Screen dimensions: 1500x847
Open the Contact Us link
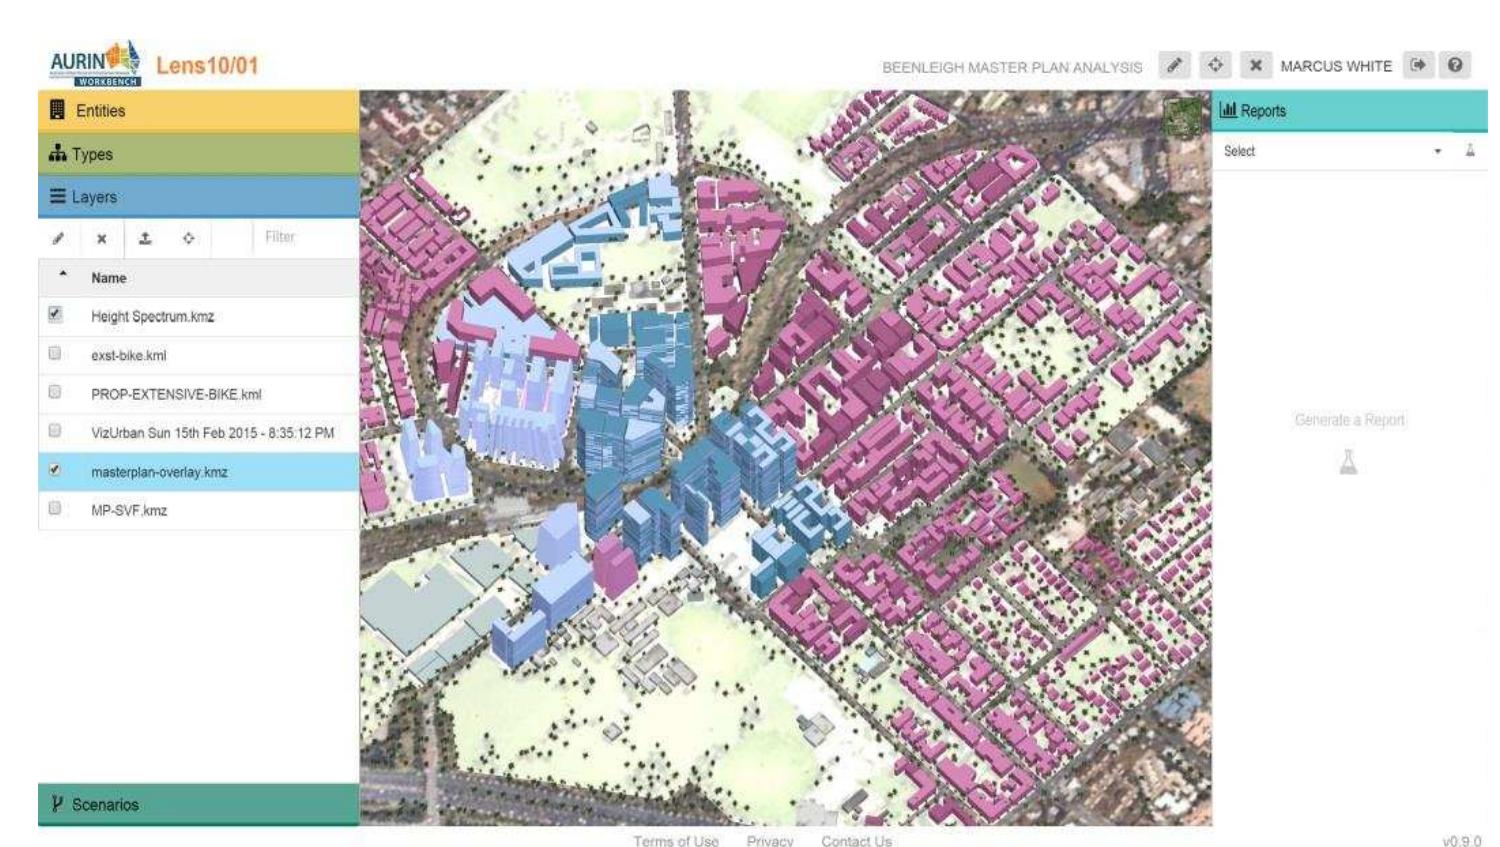[x=856, y=841]
